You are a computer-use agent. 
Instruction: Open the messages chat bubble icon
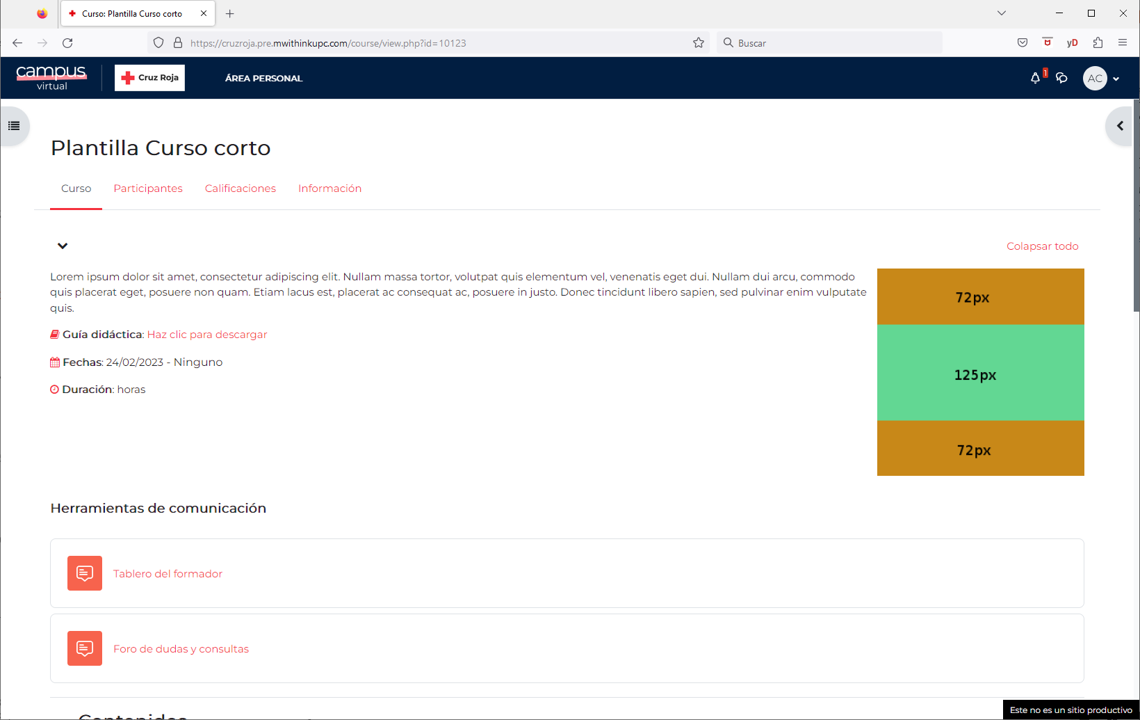pyautogui.click(x=1062, y=78)
